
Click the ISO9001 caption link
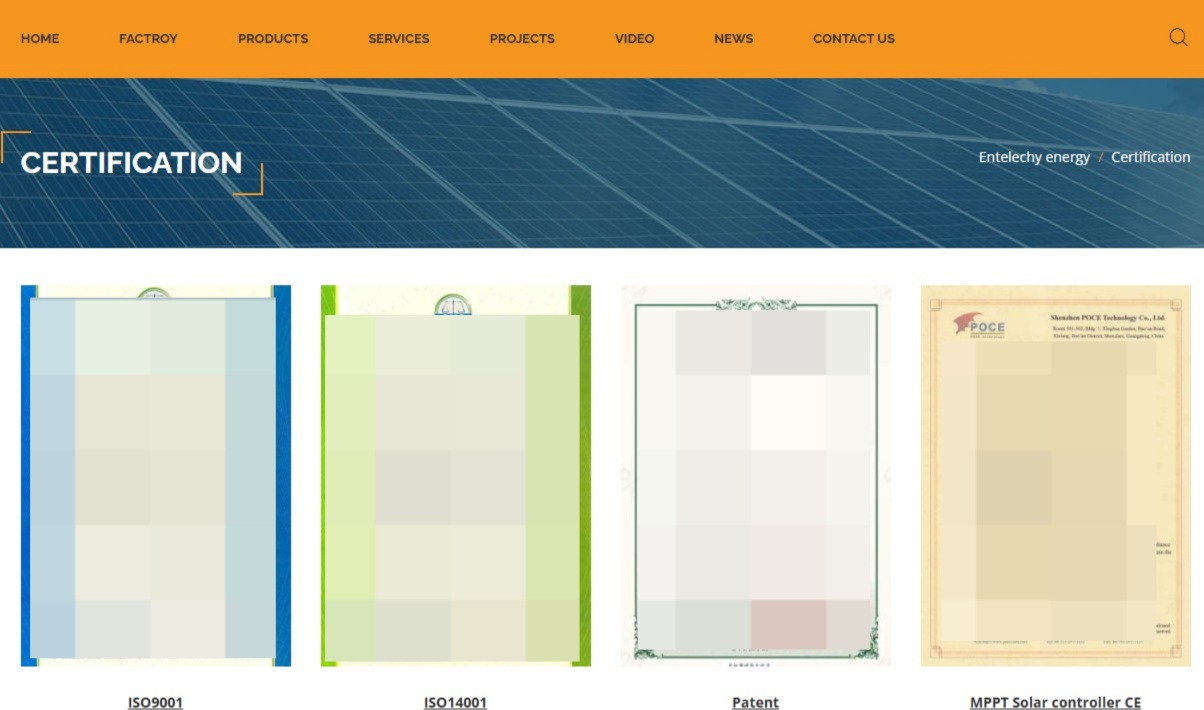click(155, 702)
